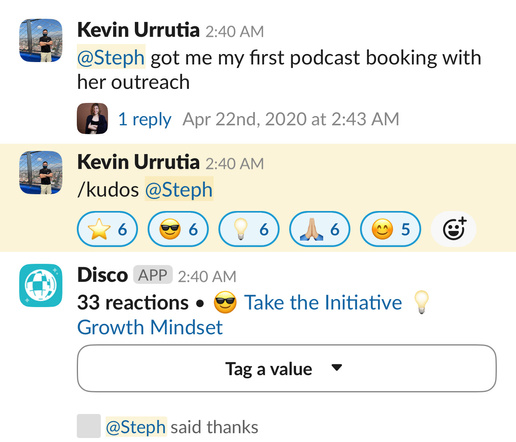
Task: Open the Tag a value dropdown
Action: click(x=287, y=368)
